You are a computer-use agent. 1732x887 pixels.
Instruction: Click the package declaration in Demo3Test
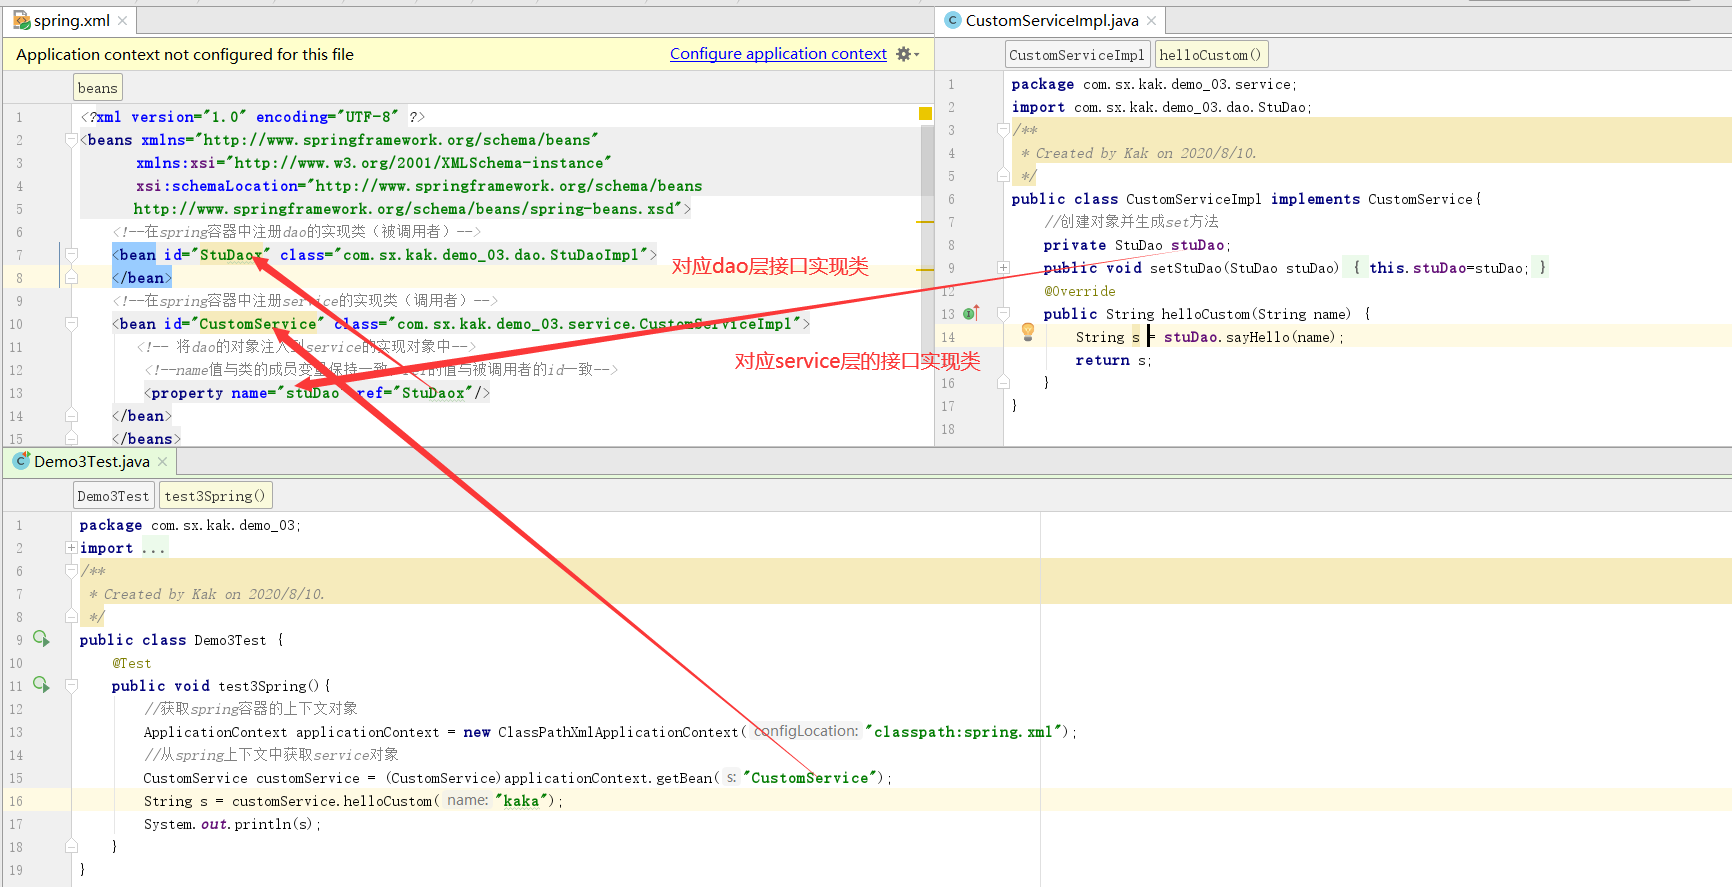(190, 525)
